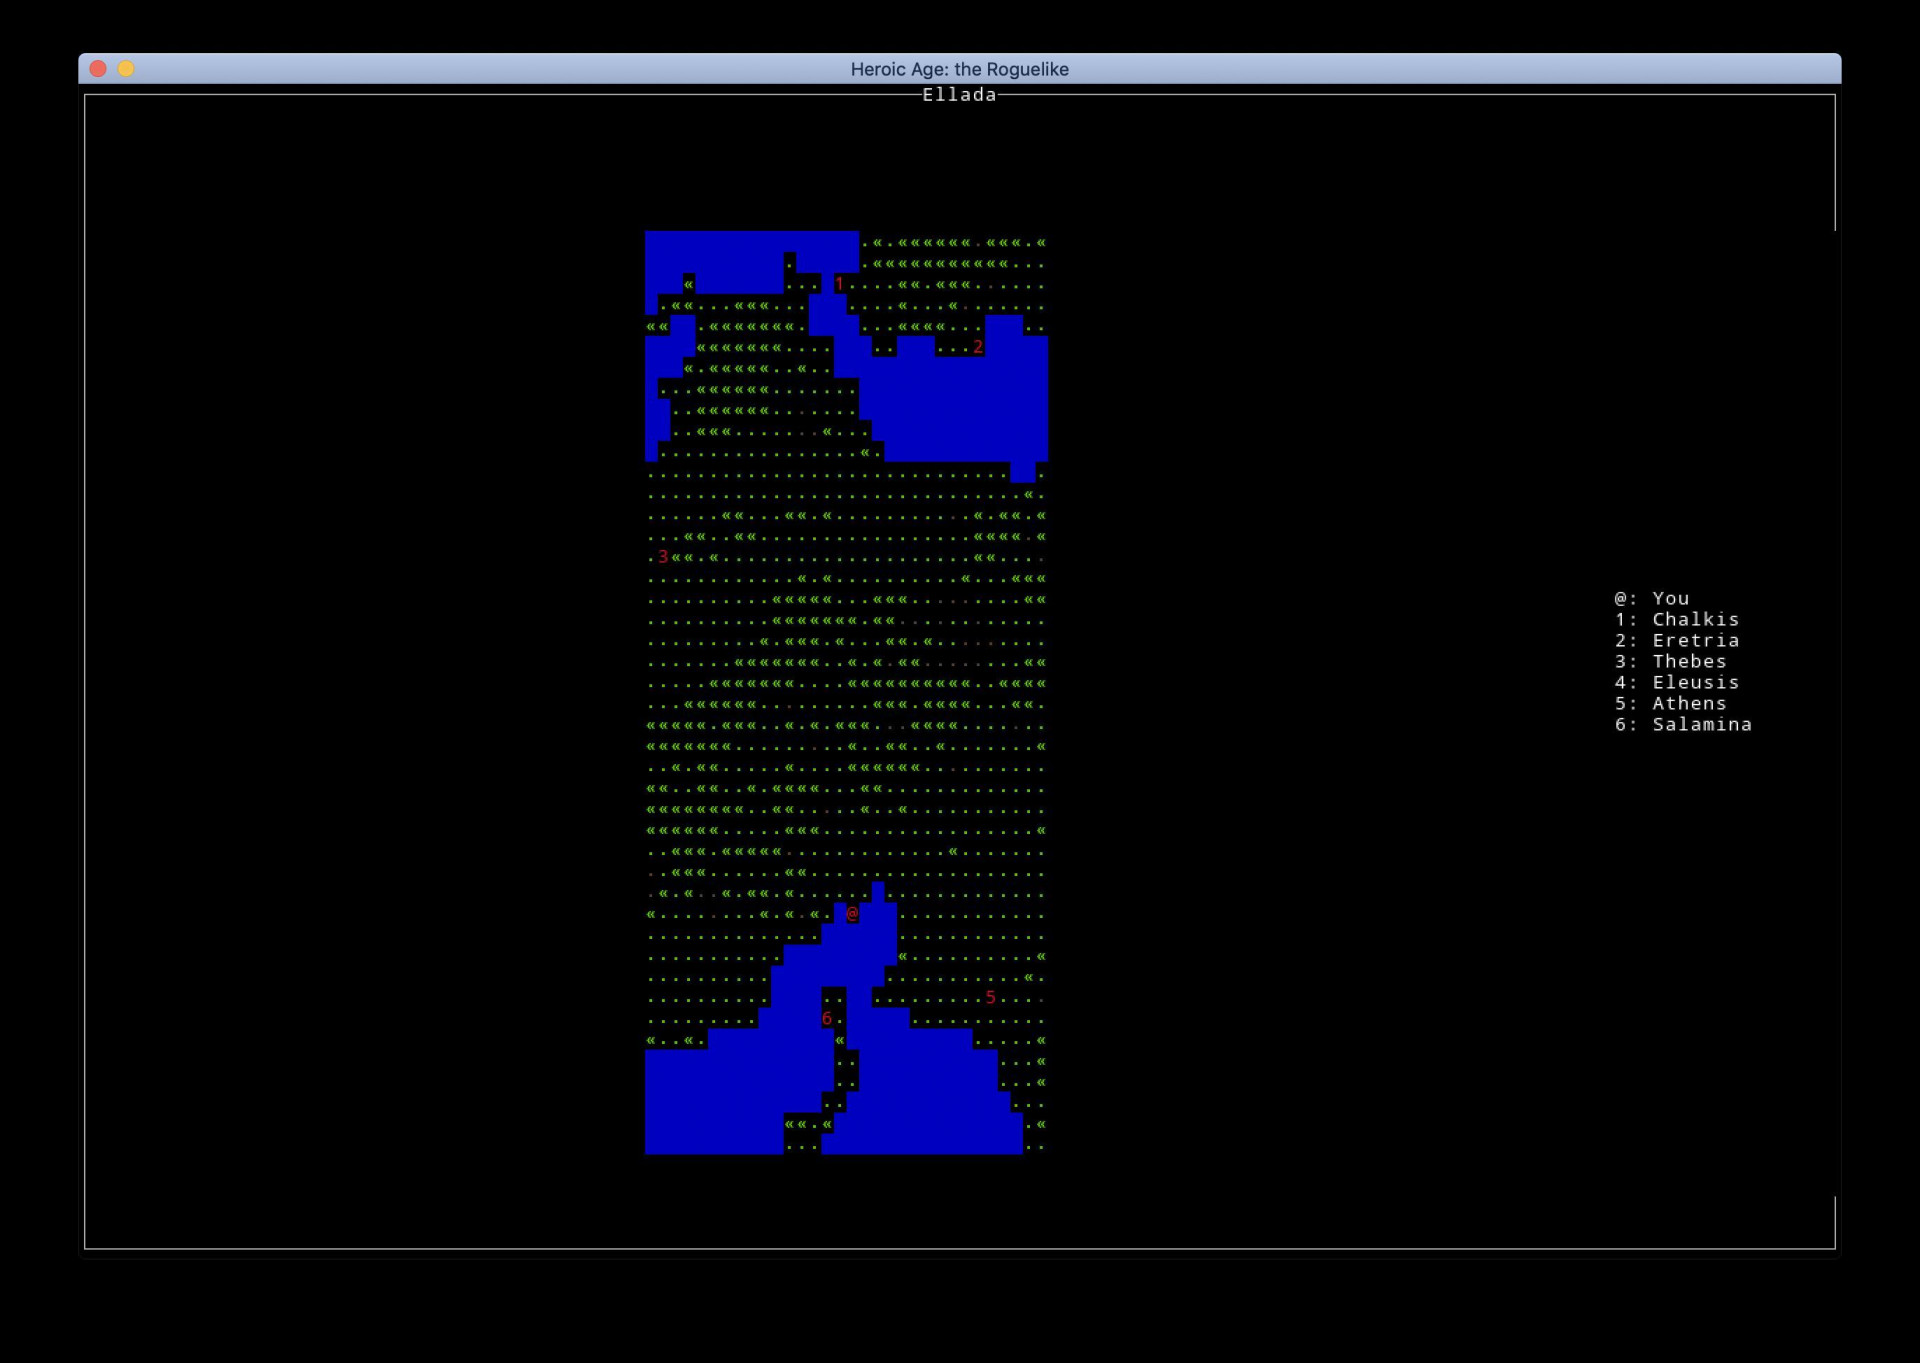
Task: Click the 'Ellada' map title
Action: pos(959,95)
